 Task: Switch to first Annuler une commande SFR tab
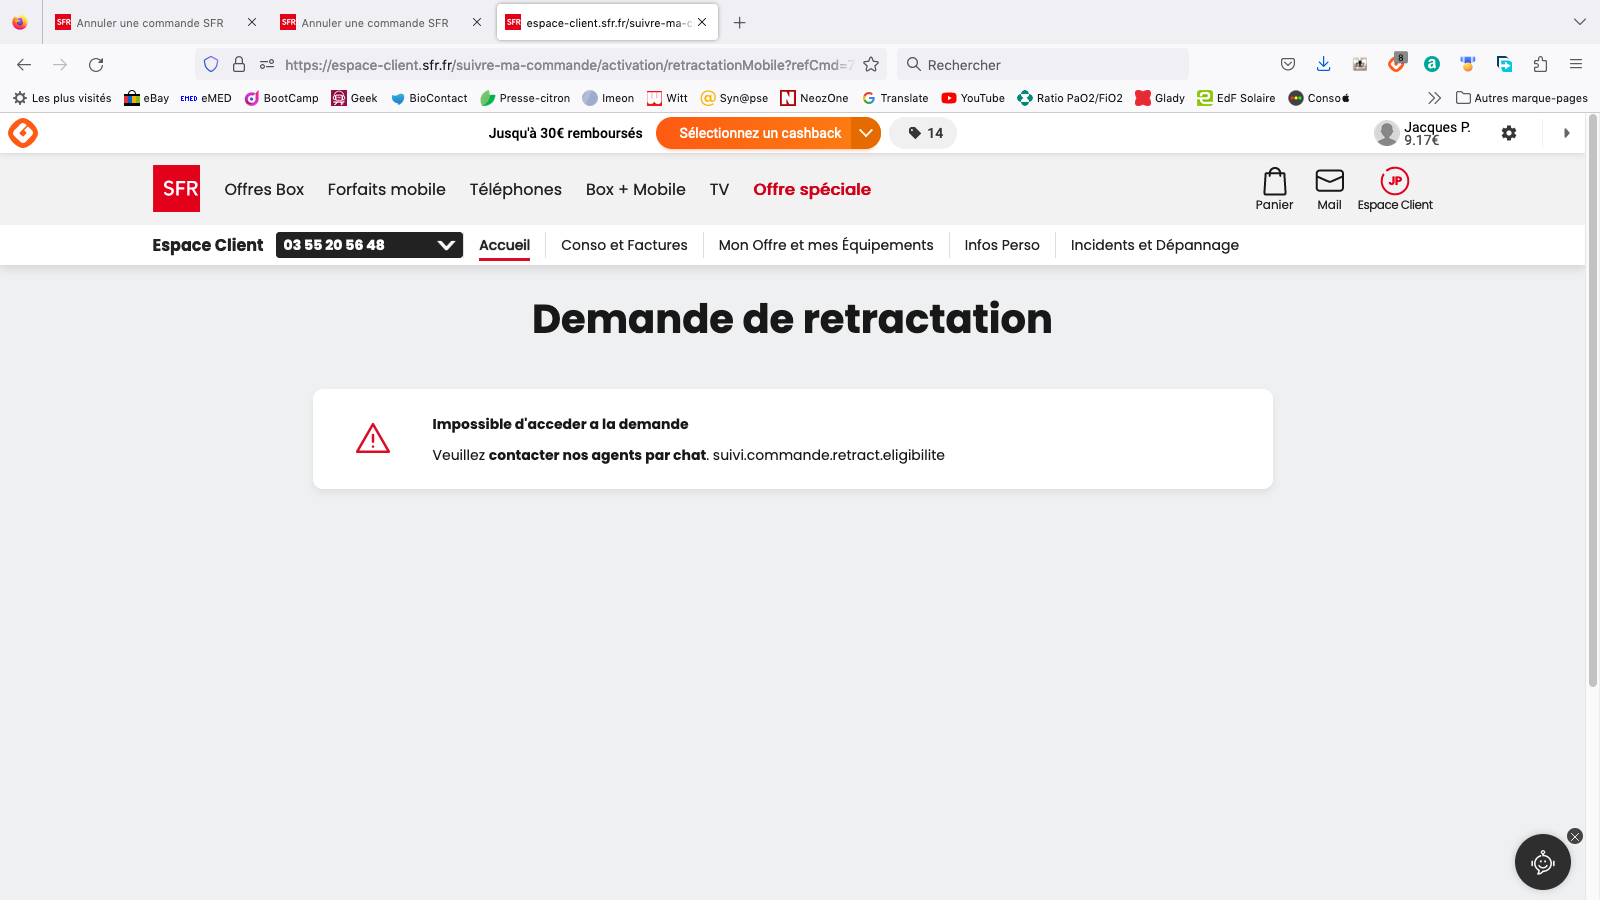(150, 21)
